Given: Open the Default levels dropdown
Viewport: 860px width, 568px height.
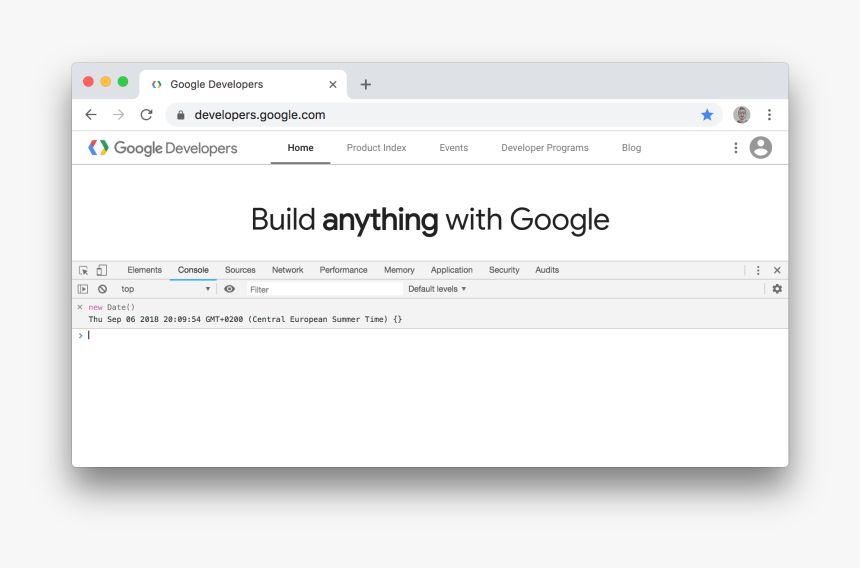Looking at the screenshot, I should click(437, 289).
